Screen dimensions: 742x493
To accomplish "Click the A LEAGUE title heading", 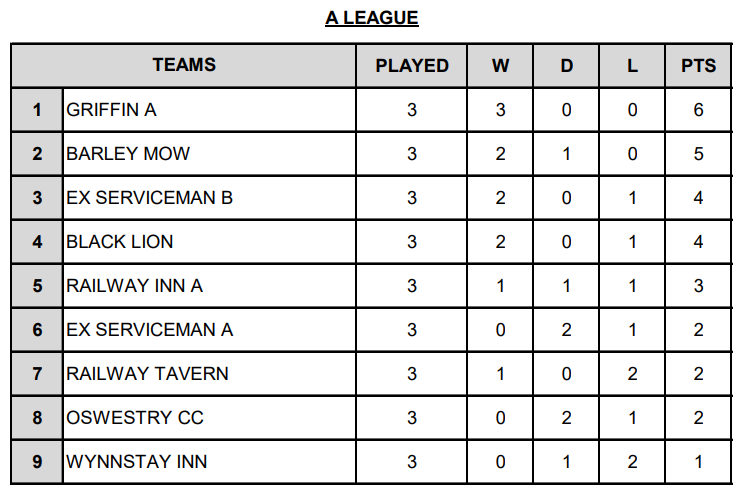I will coord(371,18).
